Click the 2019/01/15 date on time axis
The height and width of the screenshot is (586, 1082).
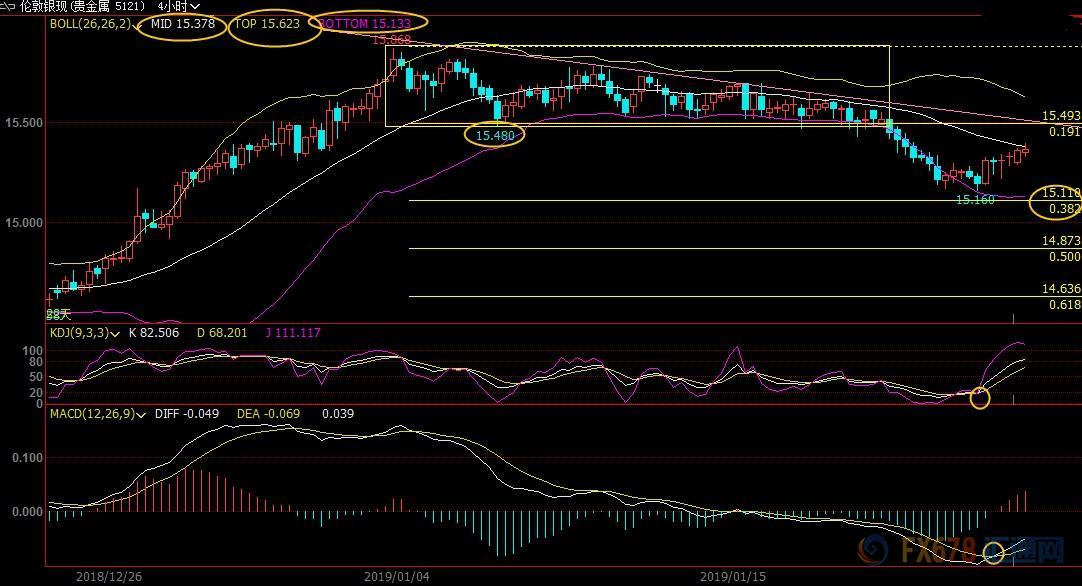[x=731, y=577]
